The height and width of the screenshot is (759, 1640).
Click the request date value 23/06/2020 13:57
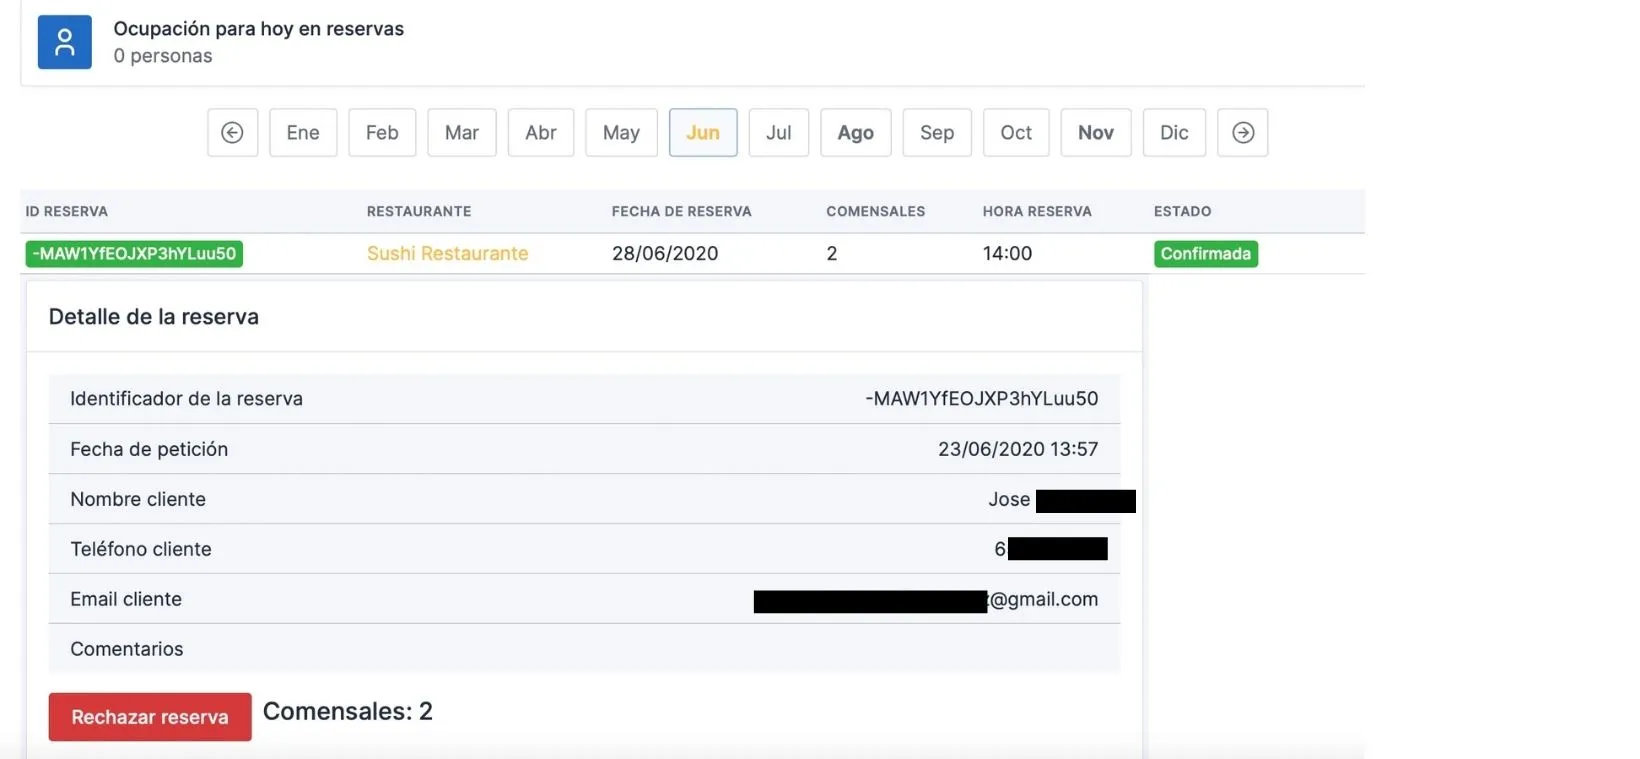pos(1018,449)
